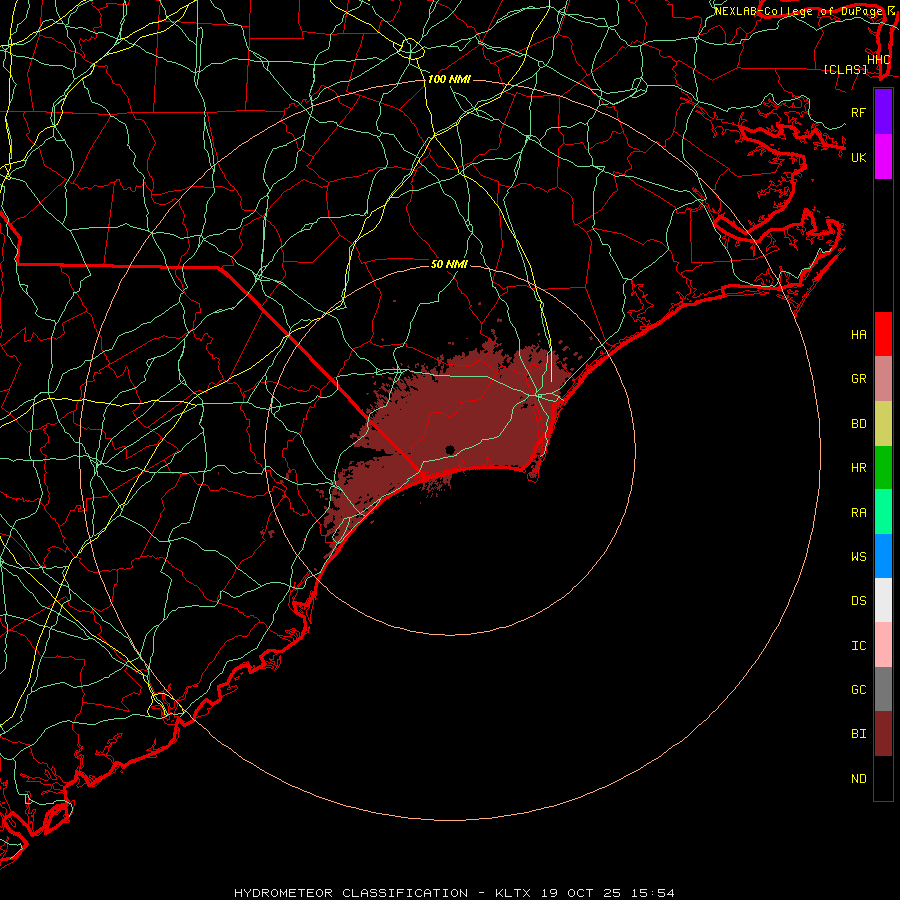
Task: Click the '[CLAS]' units label
Action: 845,70
